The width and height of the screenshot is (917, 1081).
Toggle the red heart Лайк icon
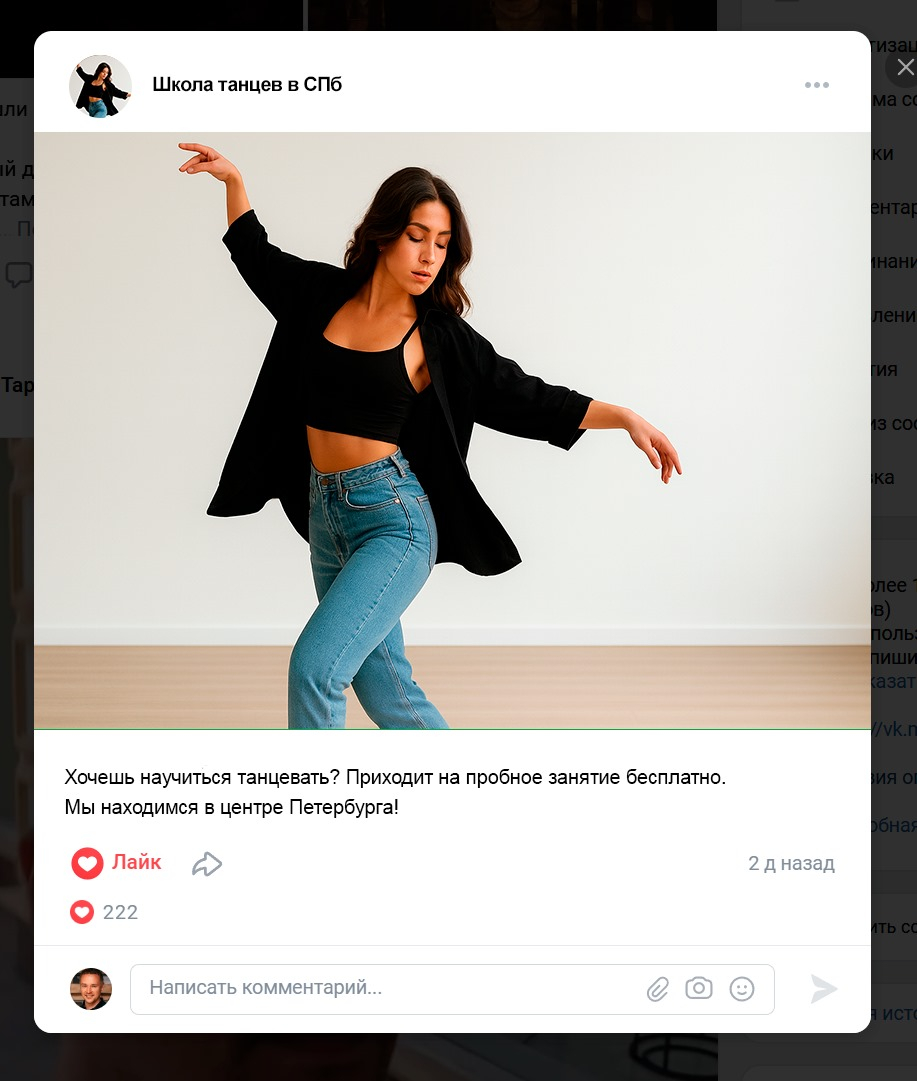(x=88, y=862)
